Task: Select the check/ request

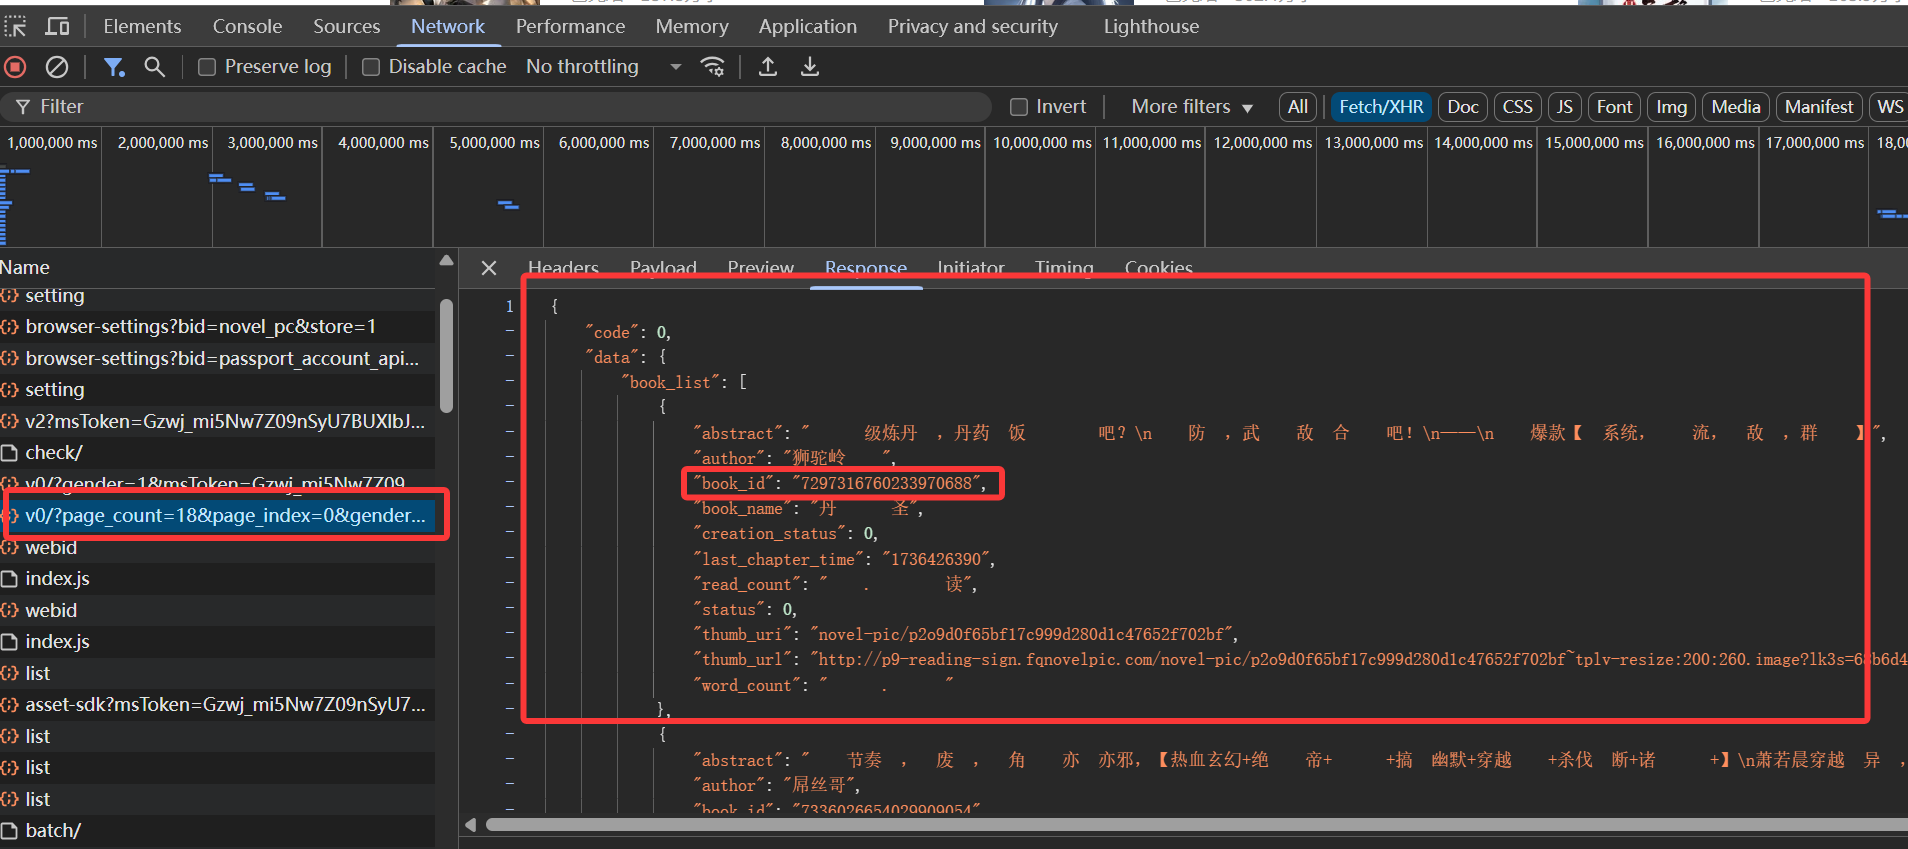Action: point(218,453)
